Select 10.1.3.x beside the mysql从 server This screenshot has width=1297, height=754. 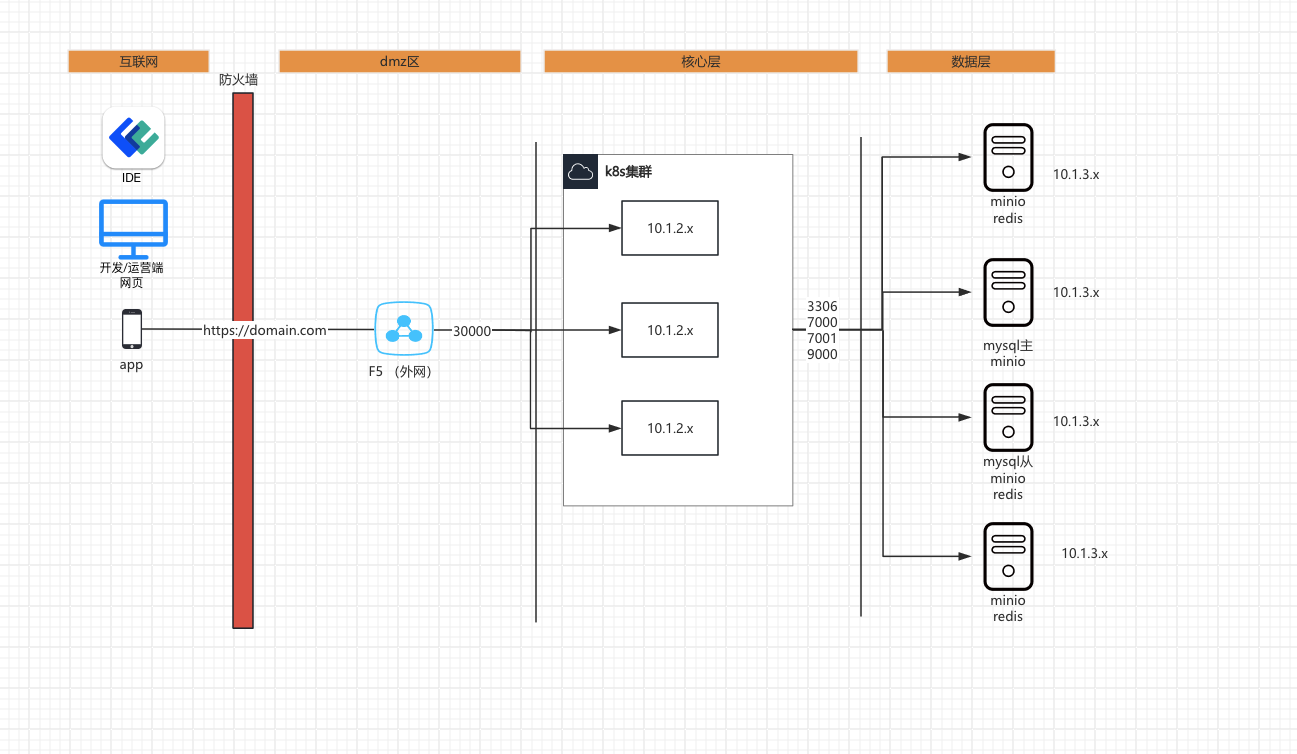[1076, 421]
